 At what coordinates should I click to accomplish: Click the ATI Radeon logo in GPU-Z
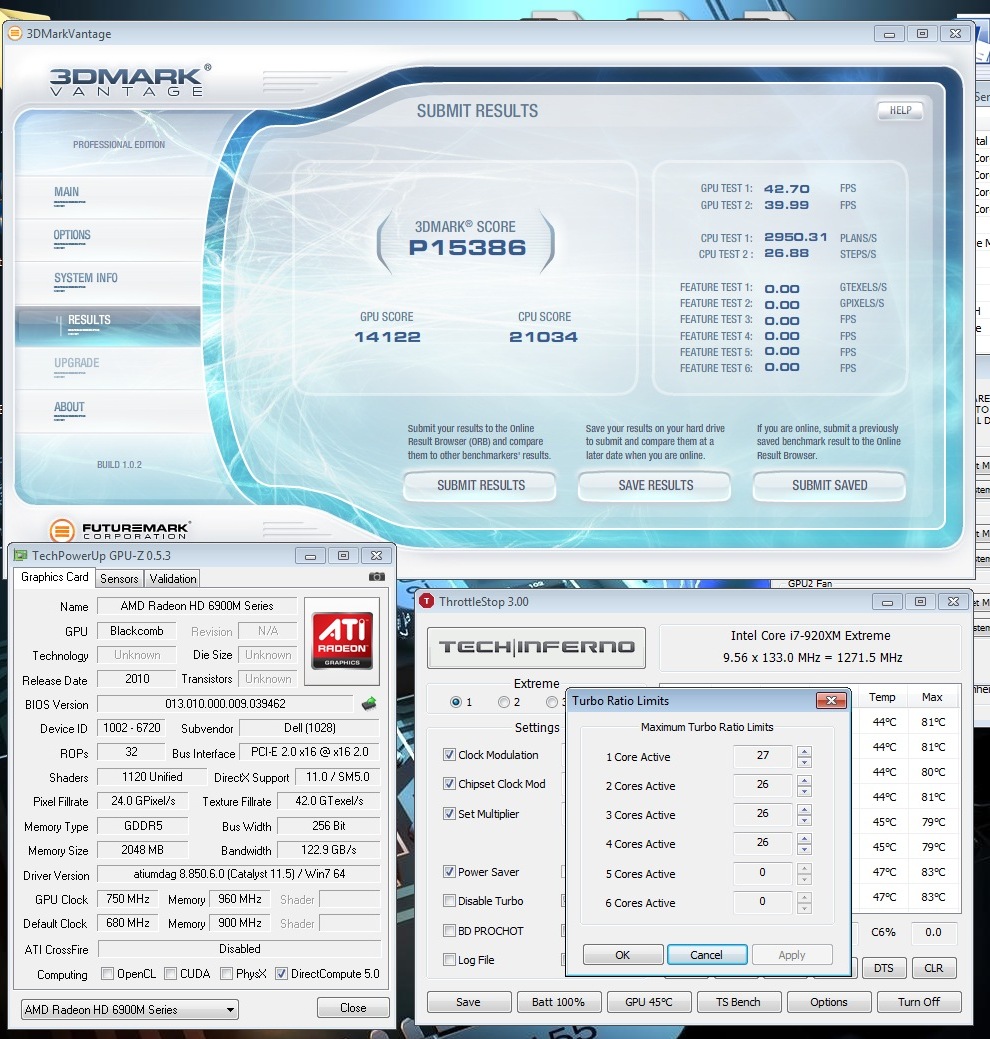(x=342, y=641)
